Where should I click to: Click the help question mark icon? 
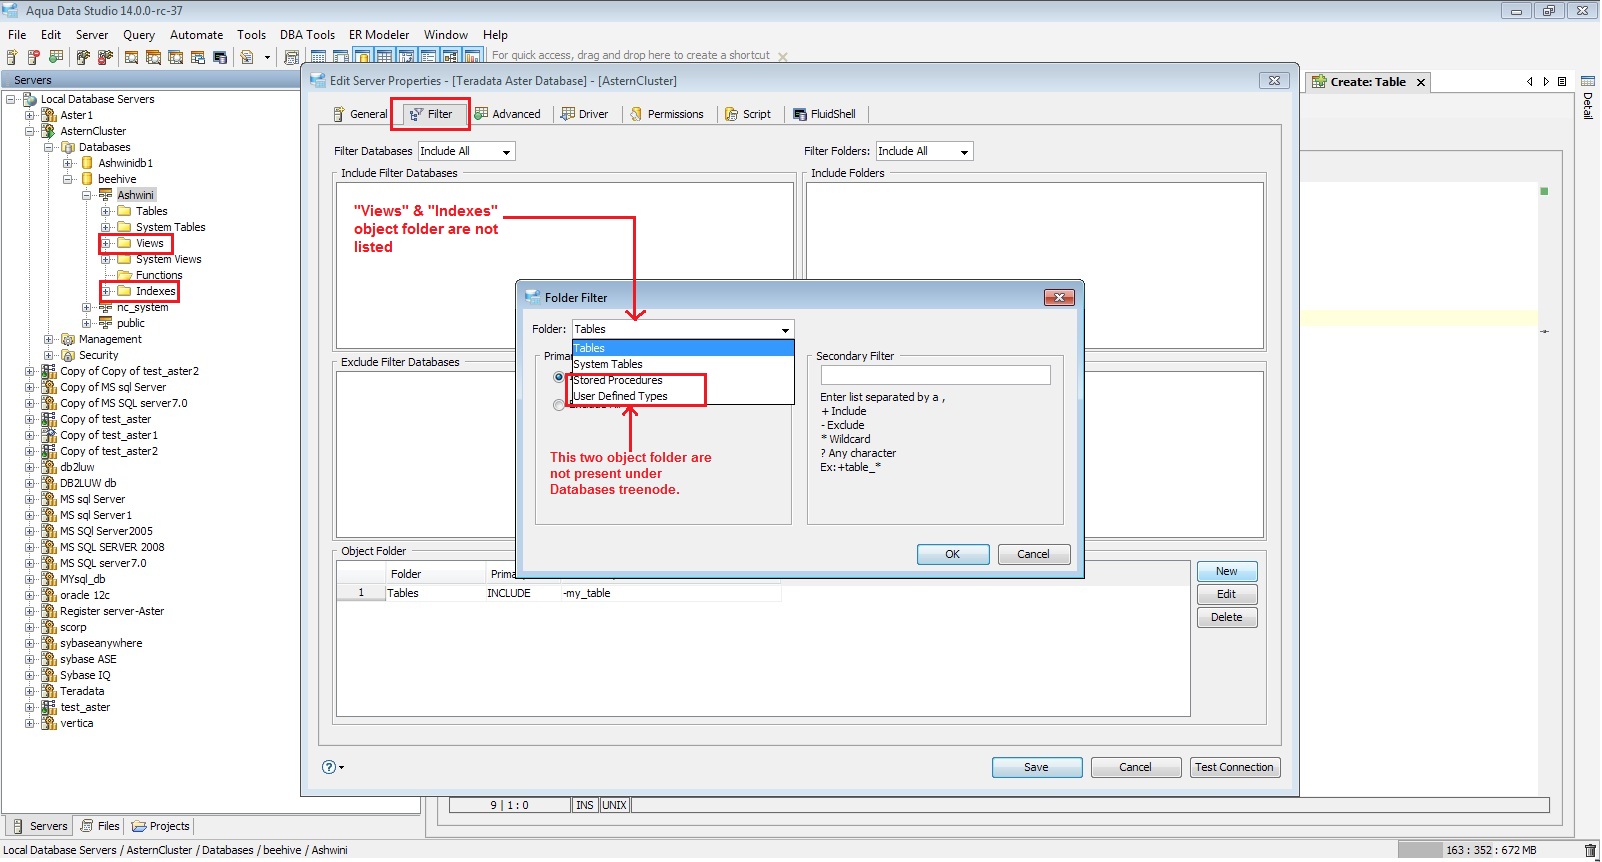329,767
